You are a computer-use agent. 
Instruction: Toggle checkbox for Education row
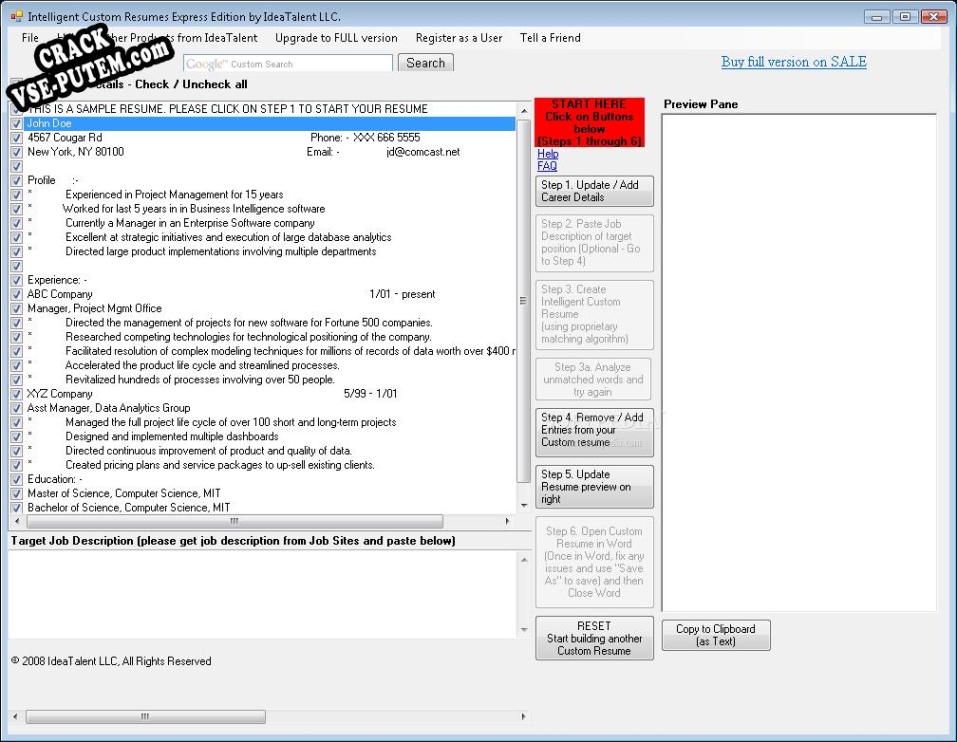point(16,480)
